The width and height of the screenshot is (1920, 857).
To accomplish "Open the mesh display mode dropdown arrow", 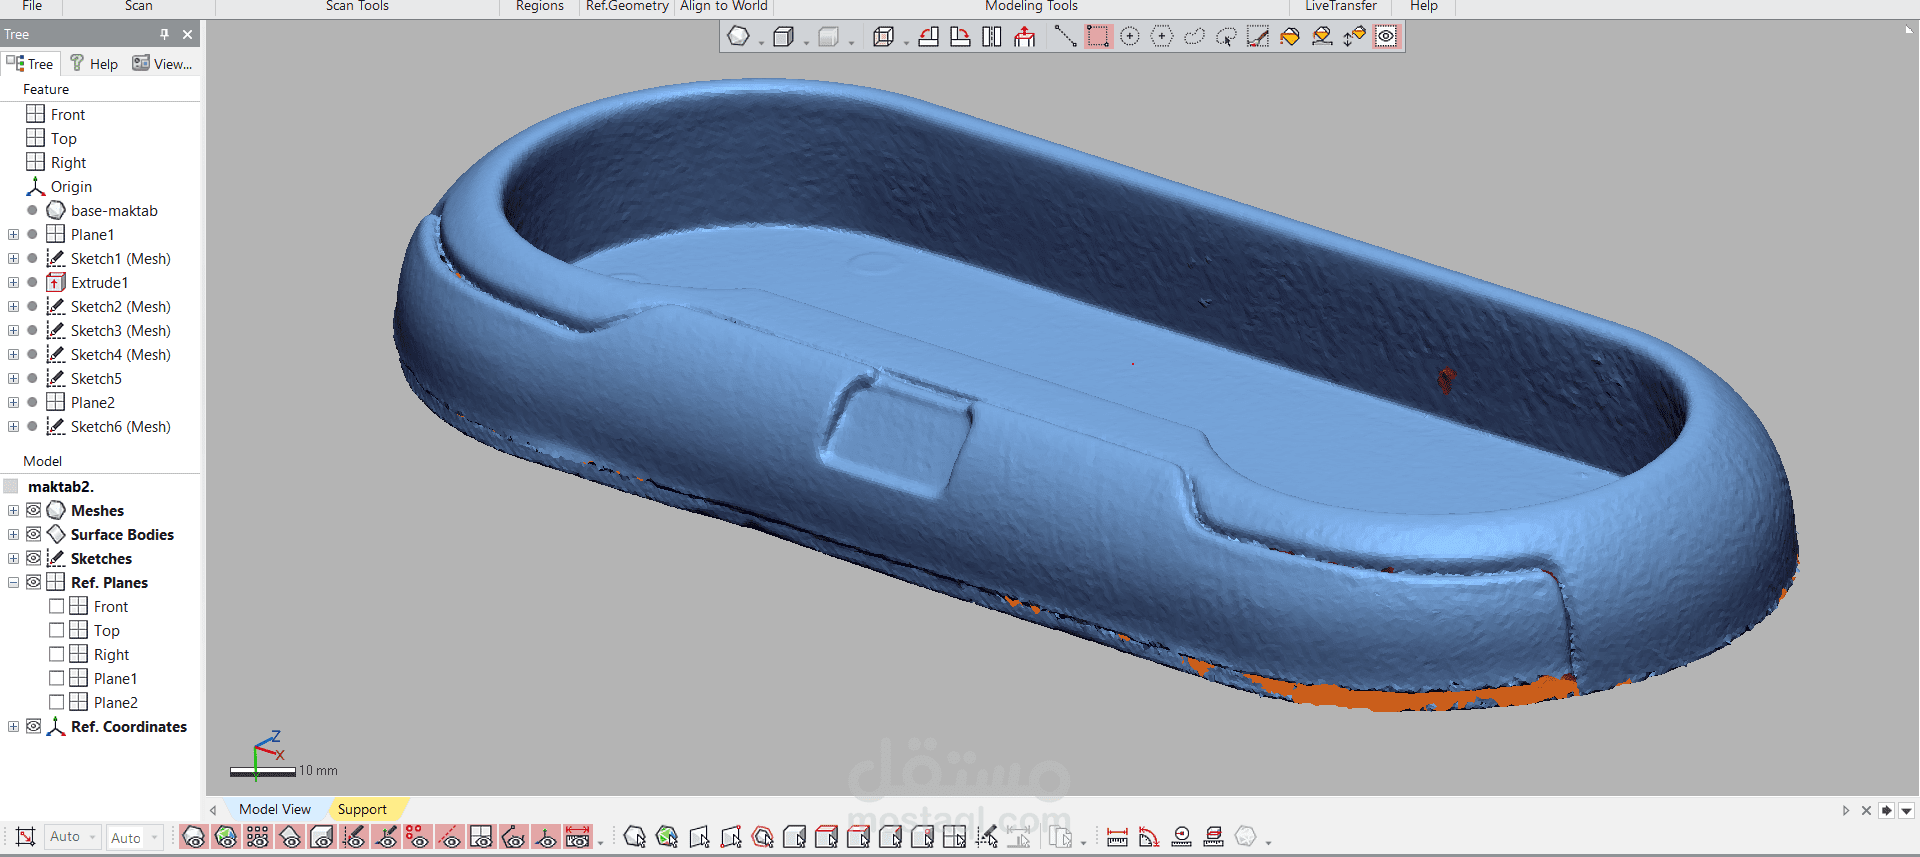I will pos(761,42).
